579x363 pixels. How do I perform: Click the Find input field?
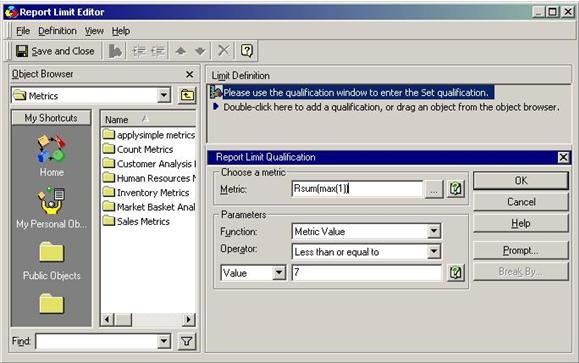pos(96,341)
